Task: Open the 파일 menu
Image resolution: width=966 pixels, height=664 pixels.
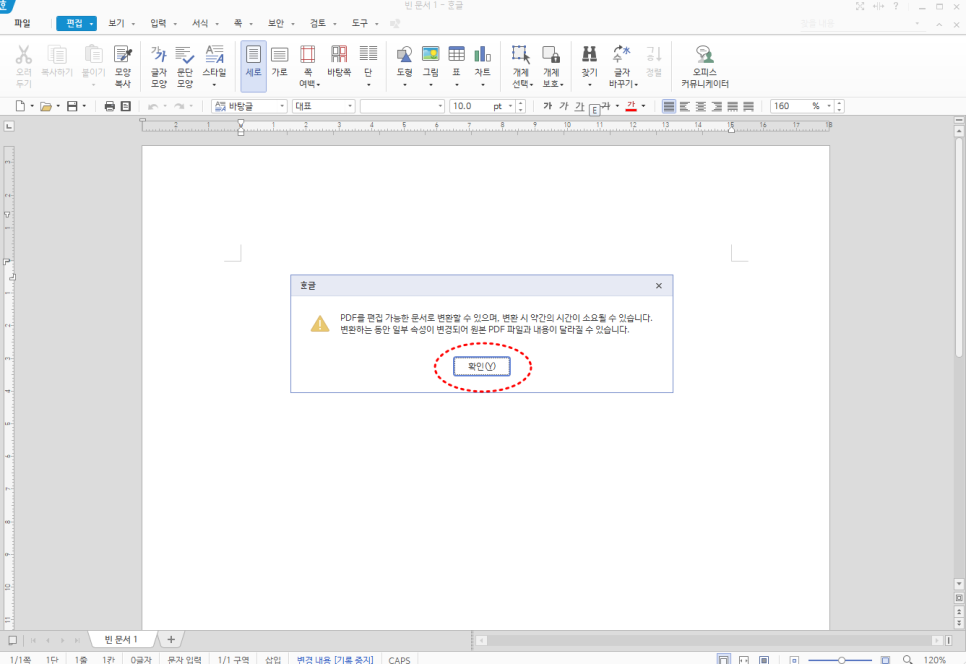Action: point(22,23)
